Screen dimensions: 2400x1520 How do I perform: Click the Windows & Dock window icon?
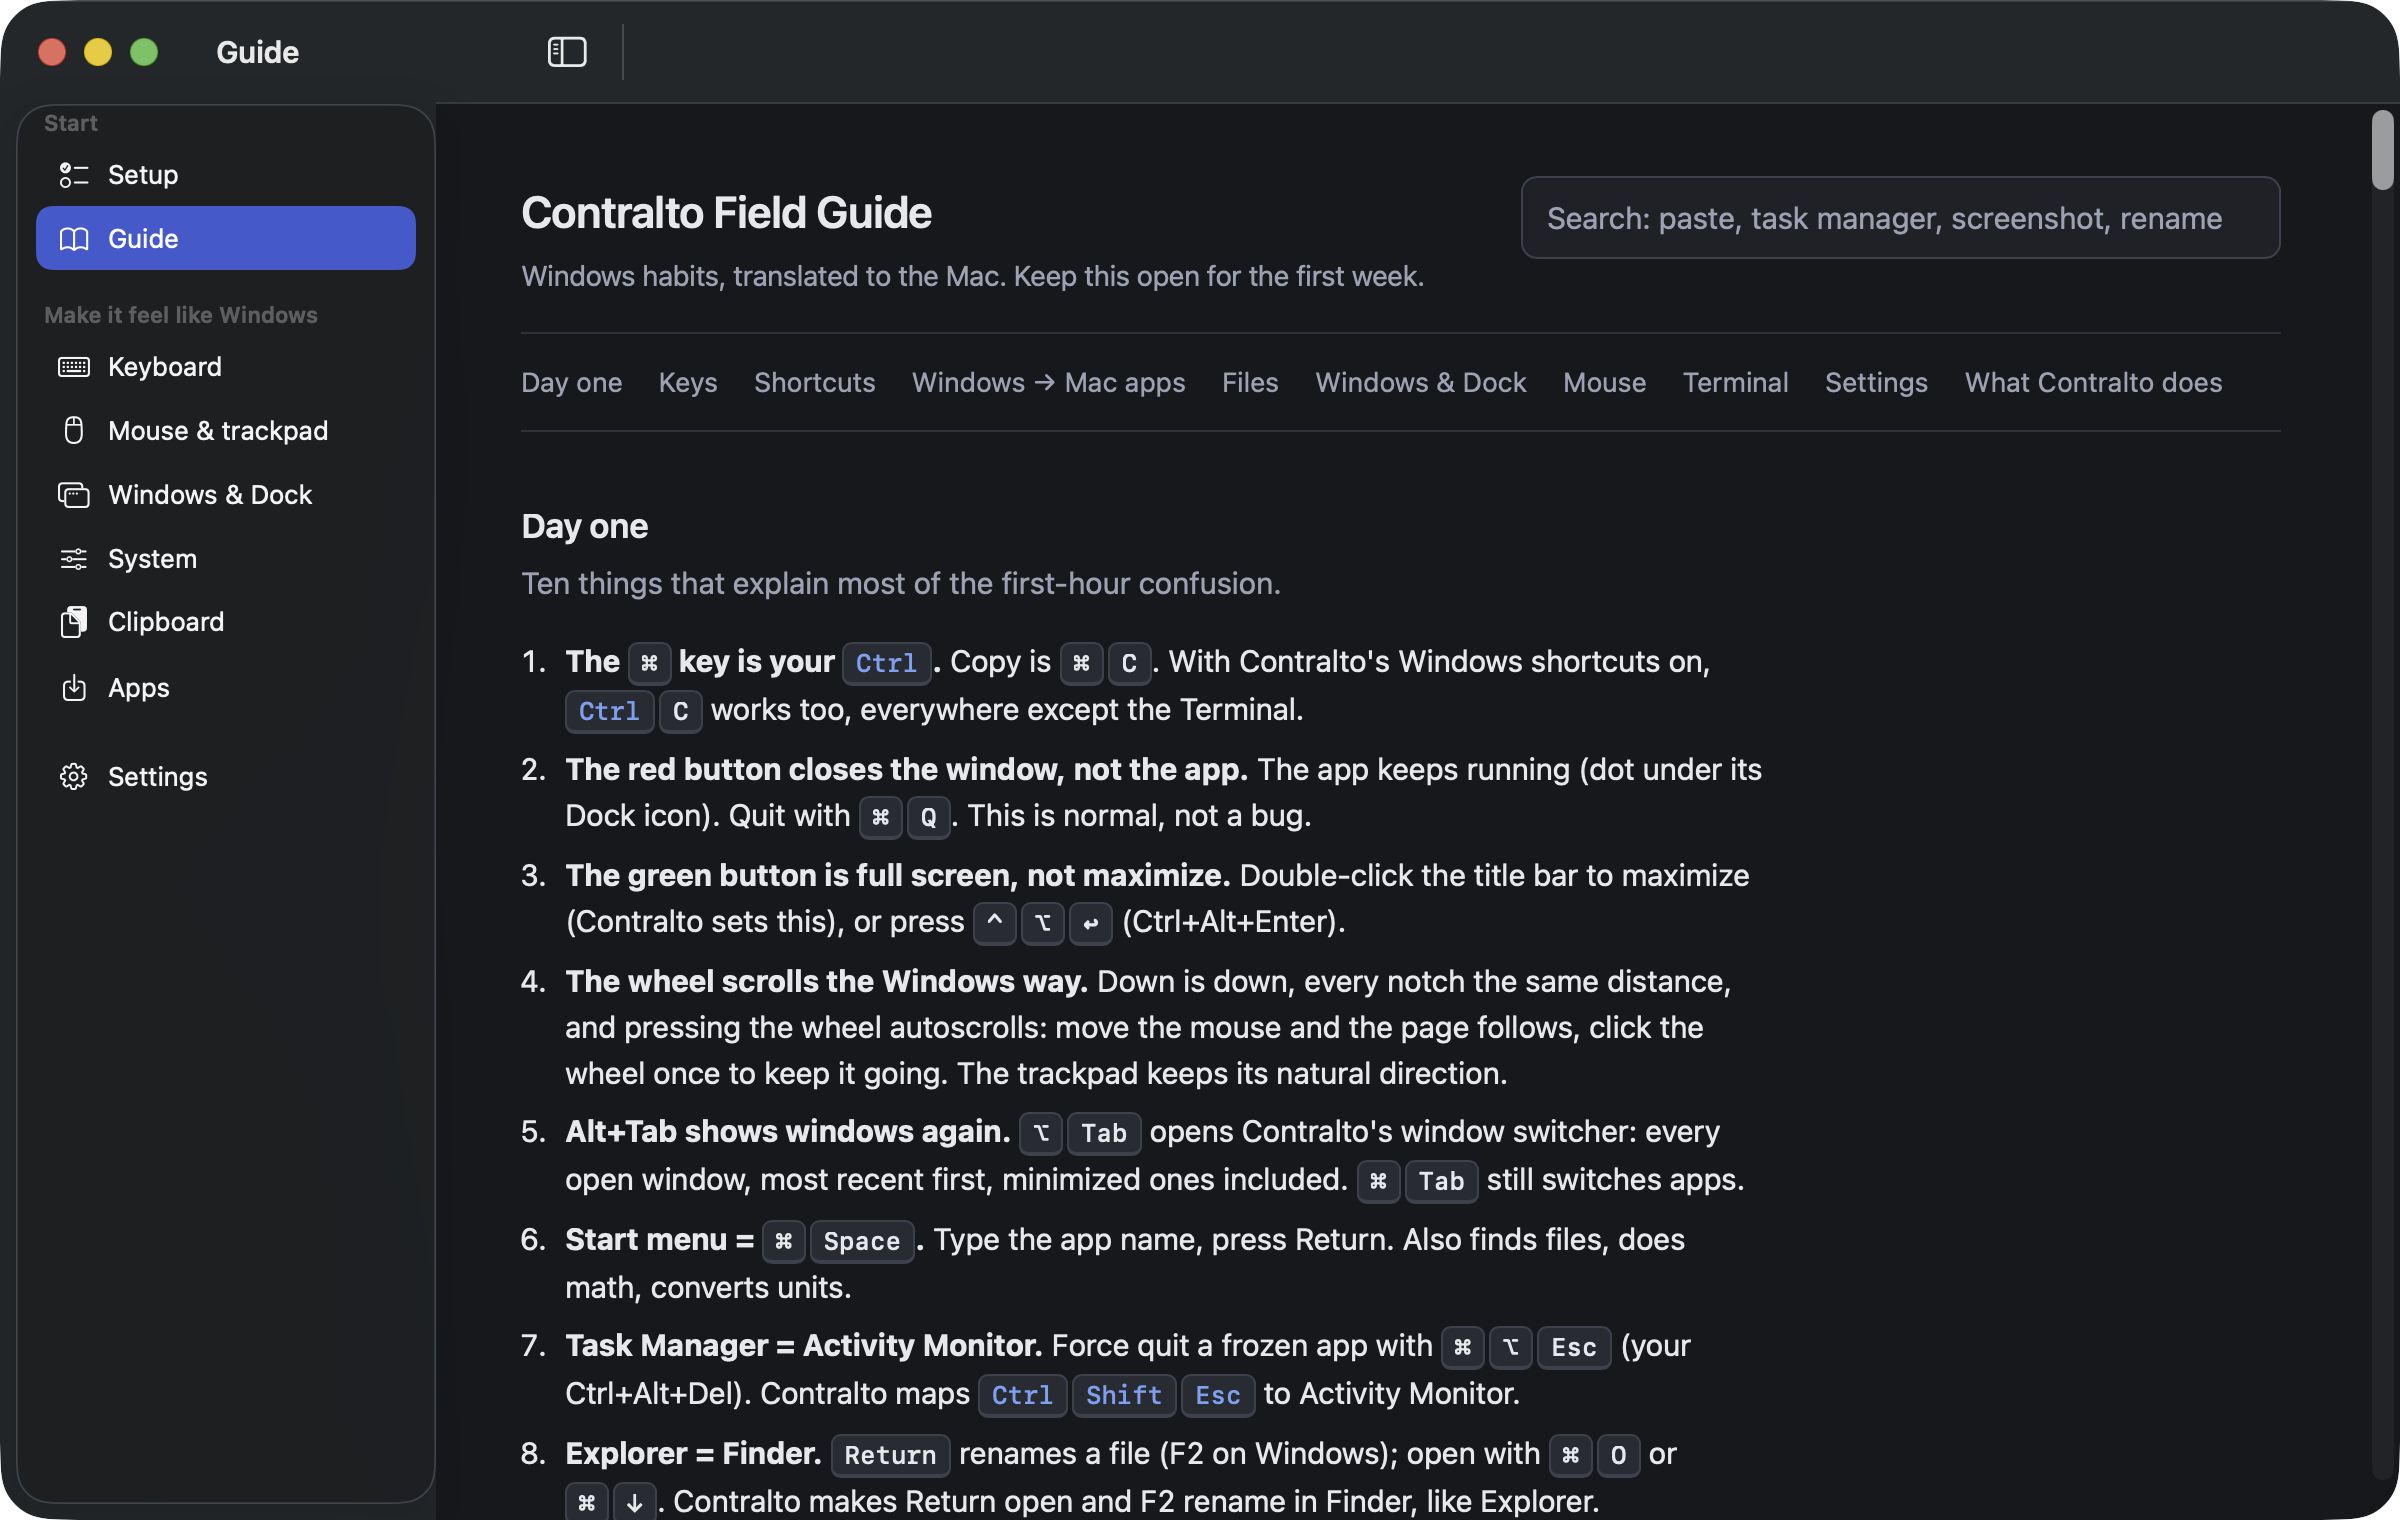click(x=74, y=495)
